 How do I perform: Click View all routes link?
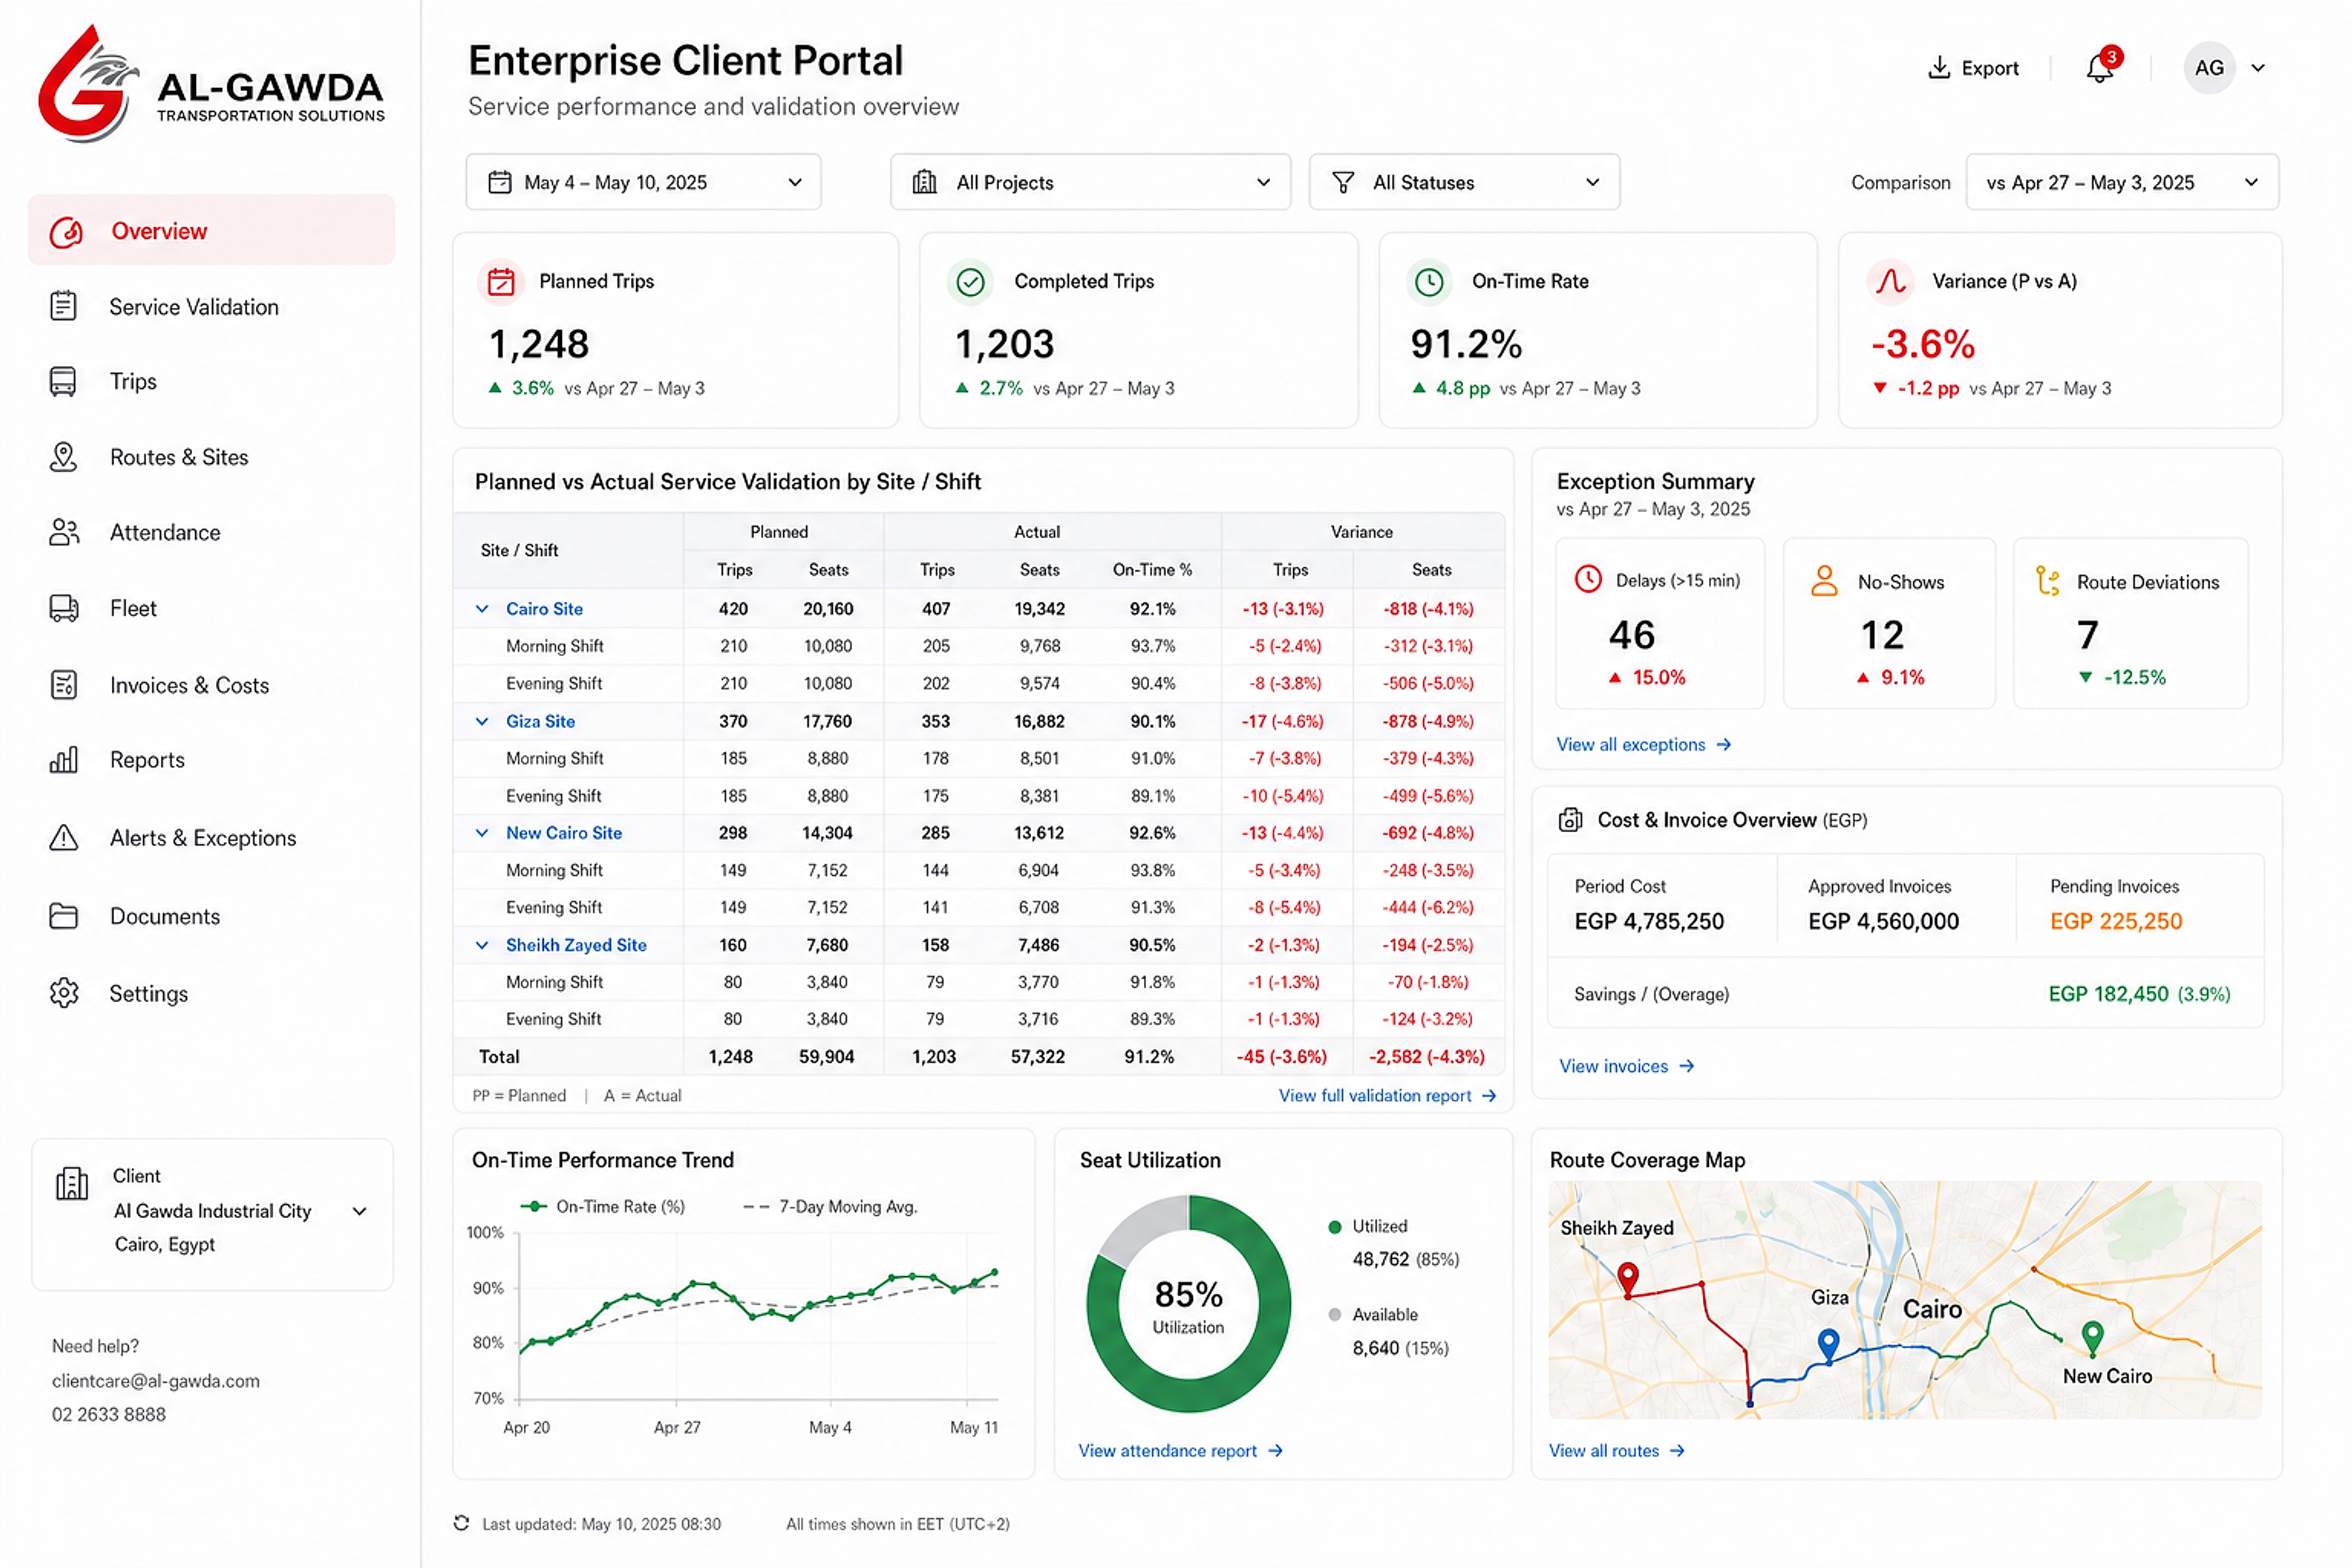coord(1617,1450)
